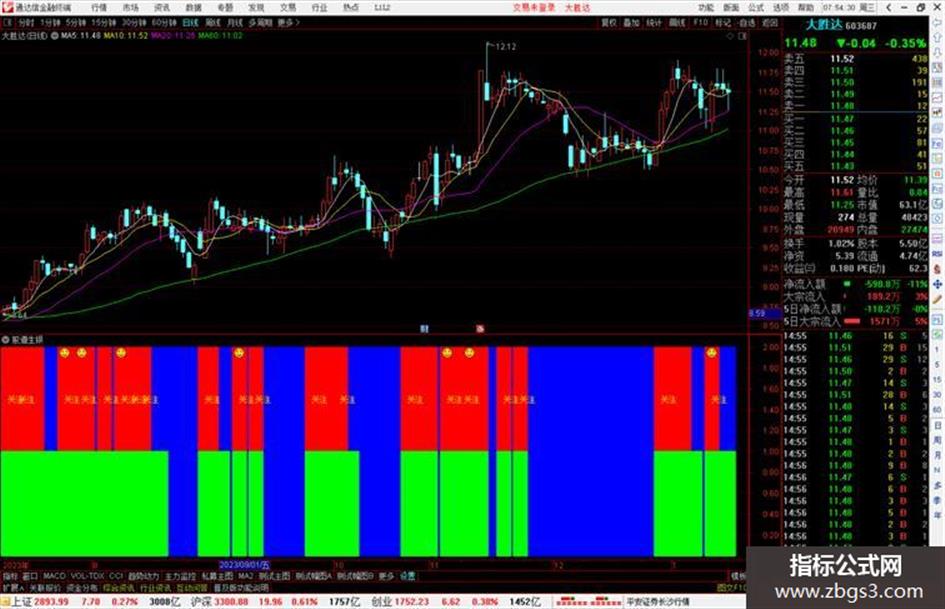Open the 多周期 view
The image size is (945, 609).
pyautogui.click(x=260, y=22)
